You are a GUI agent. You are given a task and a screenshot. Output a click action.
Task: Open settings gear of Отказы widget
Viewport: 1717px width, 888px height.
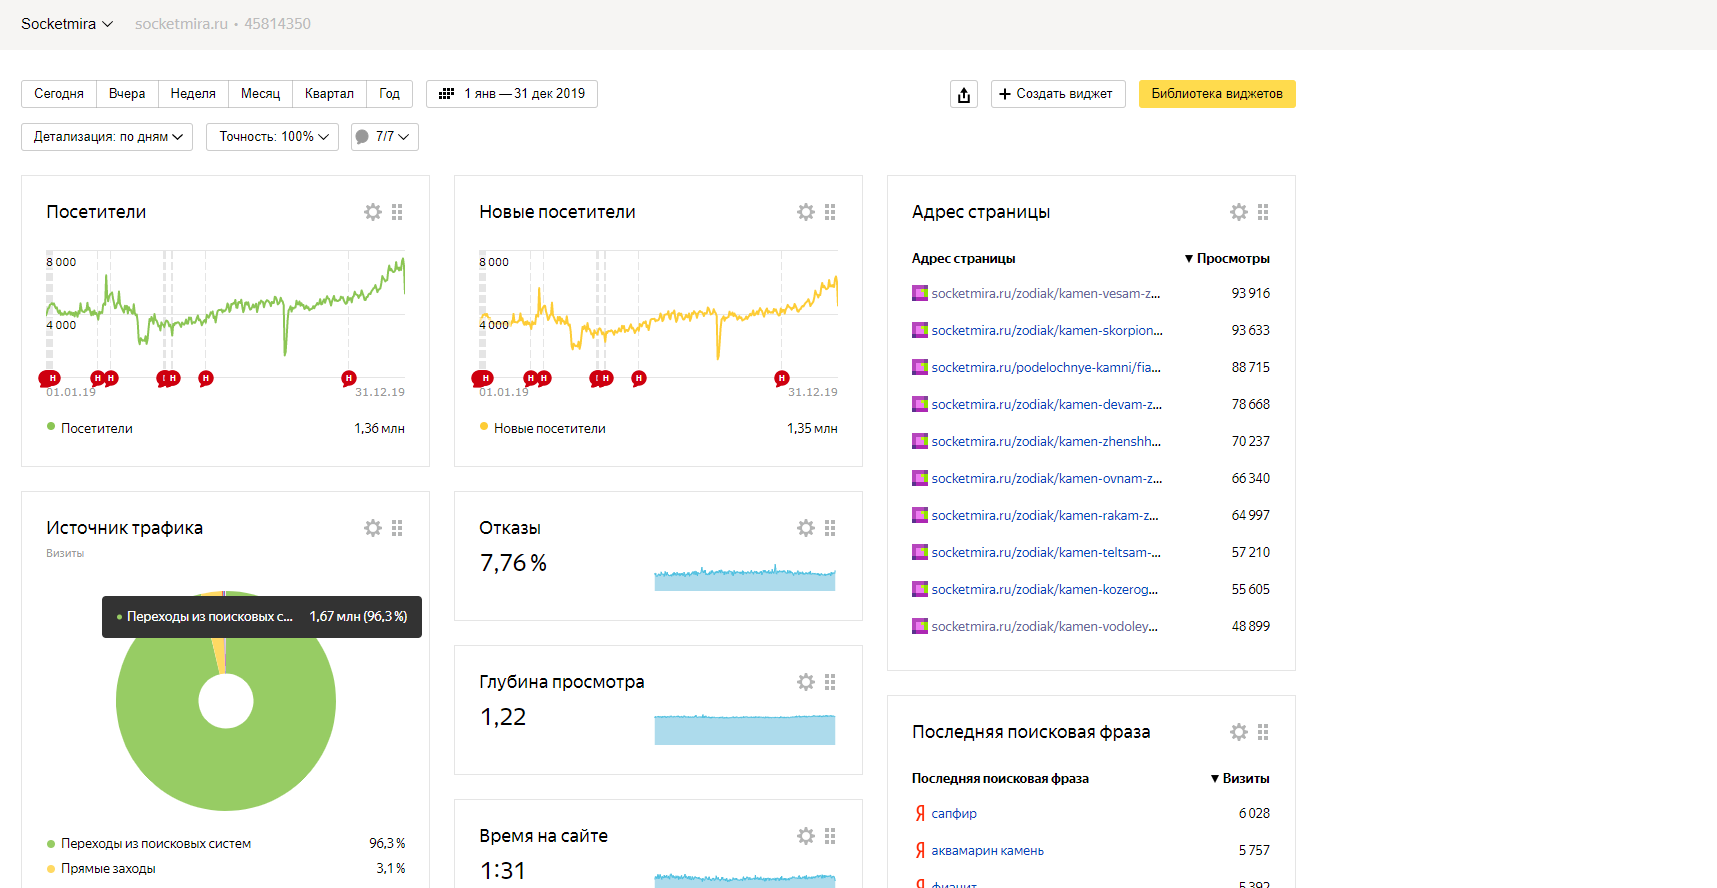point(806,528)
